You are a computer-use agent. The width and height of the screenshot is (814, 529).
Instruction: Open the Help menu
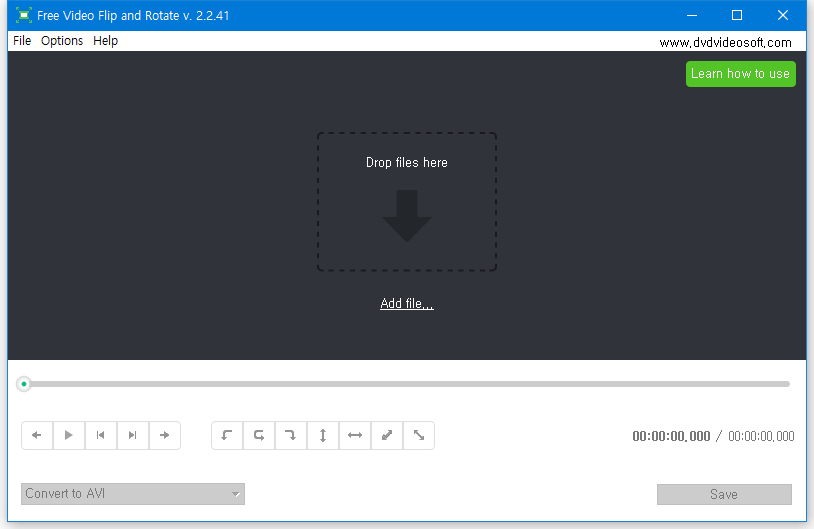pyautogui.click(x=105, y=40)
